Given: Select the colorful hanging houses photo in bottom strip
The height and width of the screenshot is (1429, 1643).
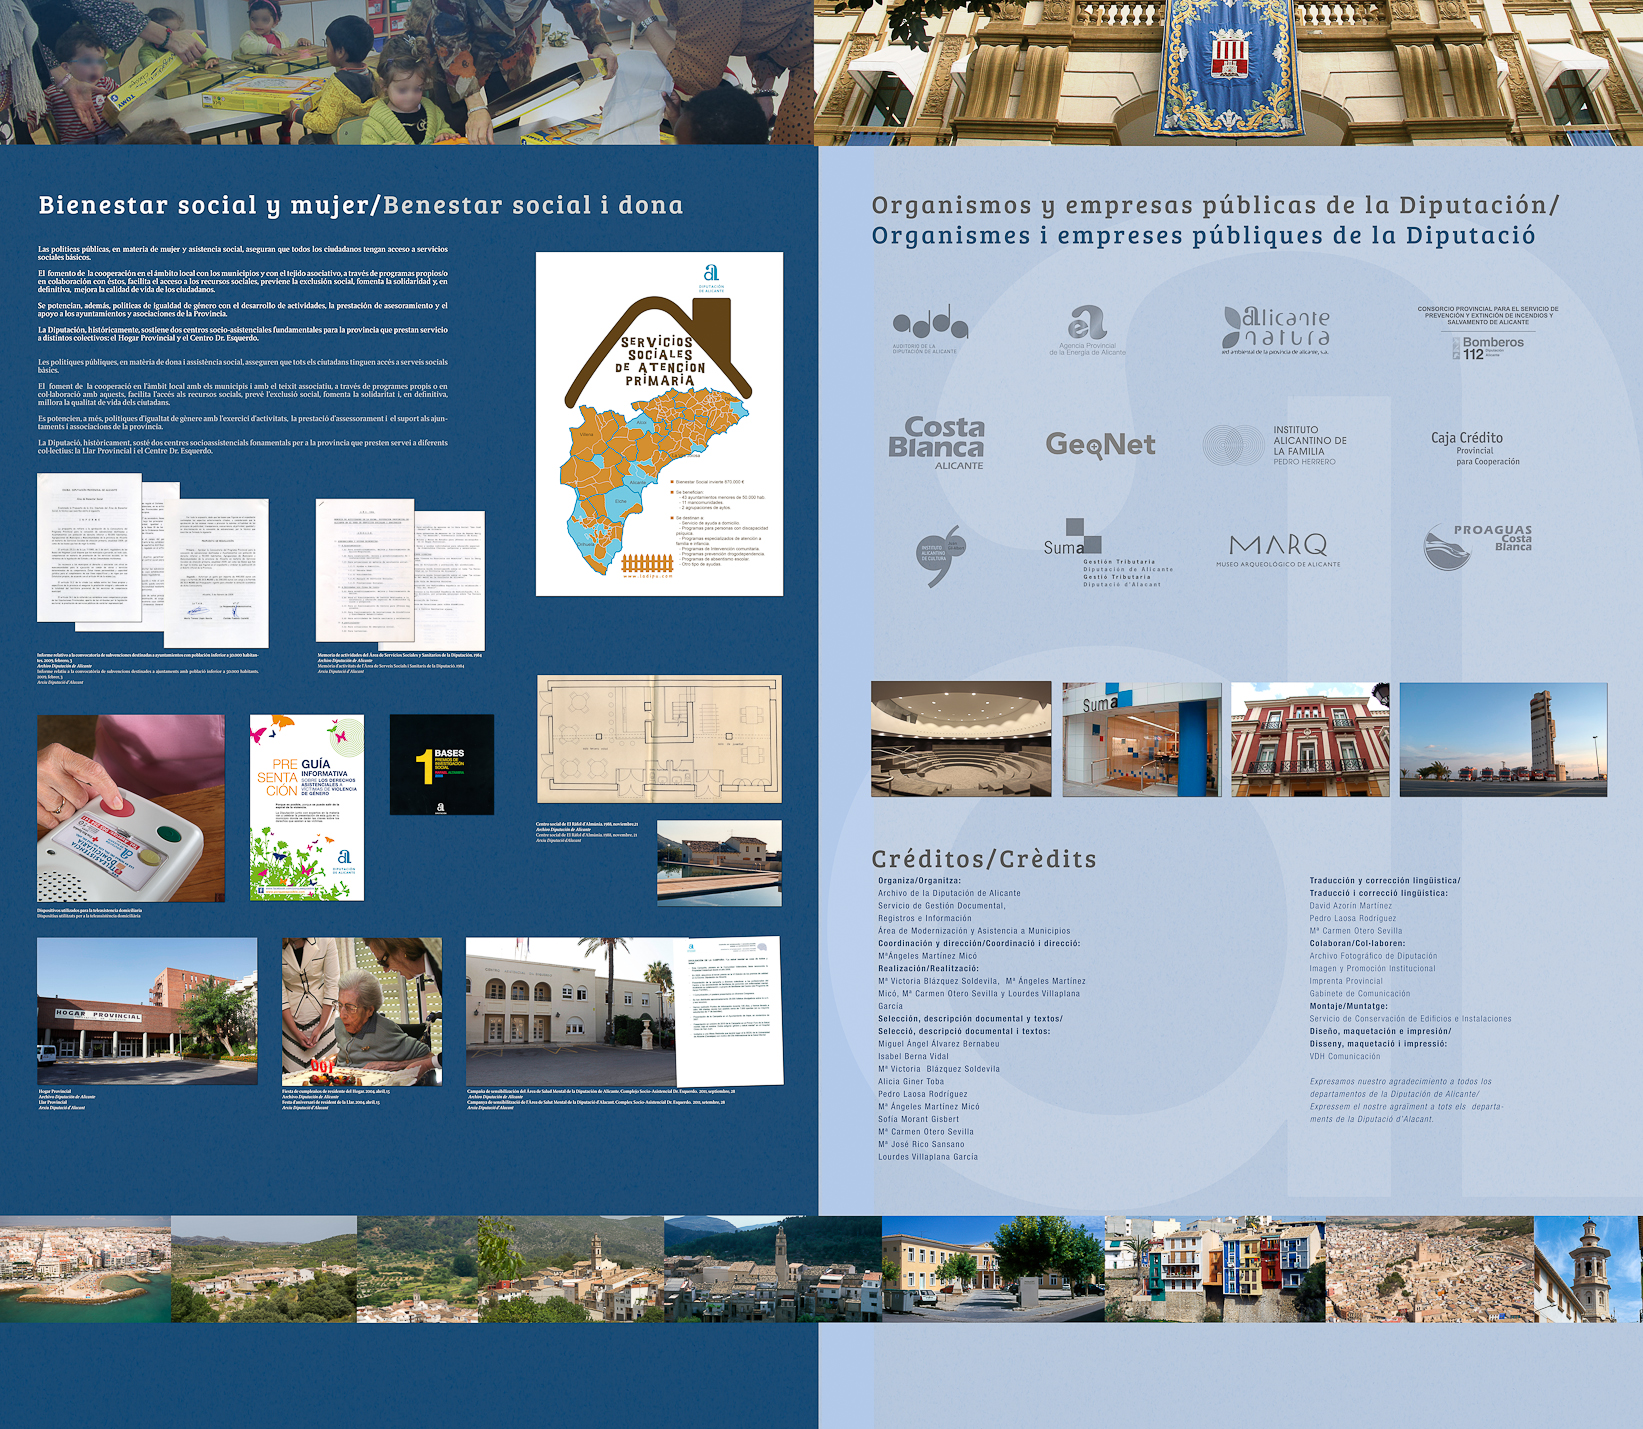Looking at the screenshot, I should point(1215,1269).
